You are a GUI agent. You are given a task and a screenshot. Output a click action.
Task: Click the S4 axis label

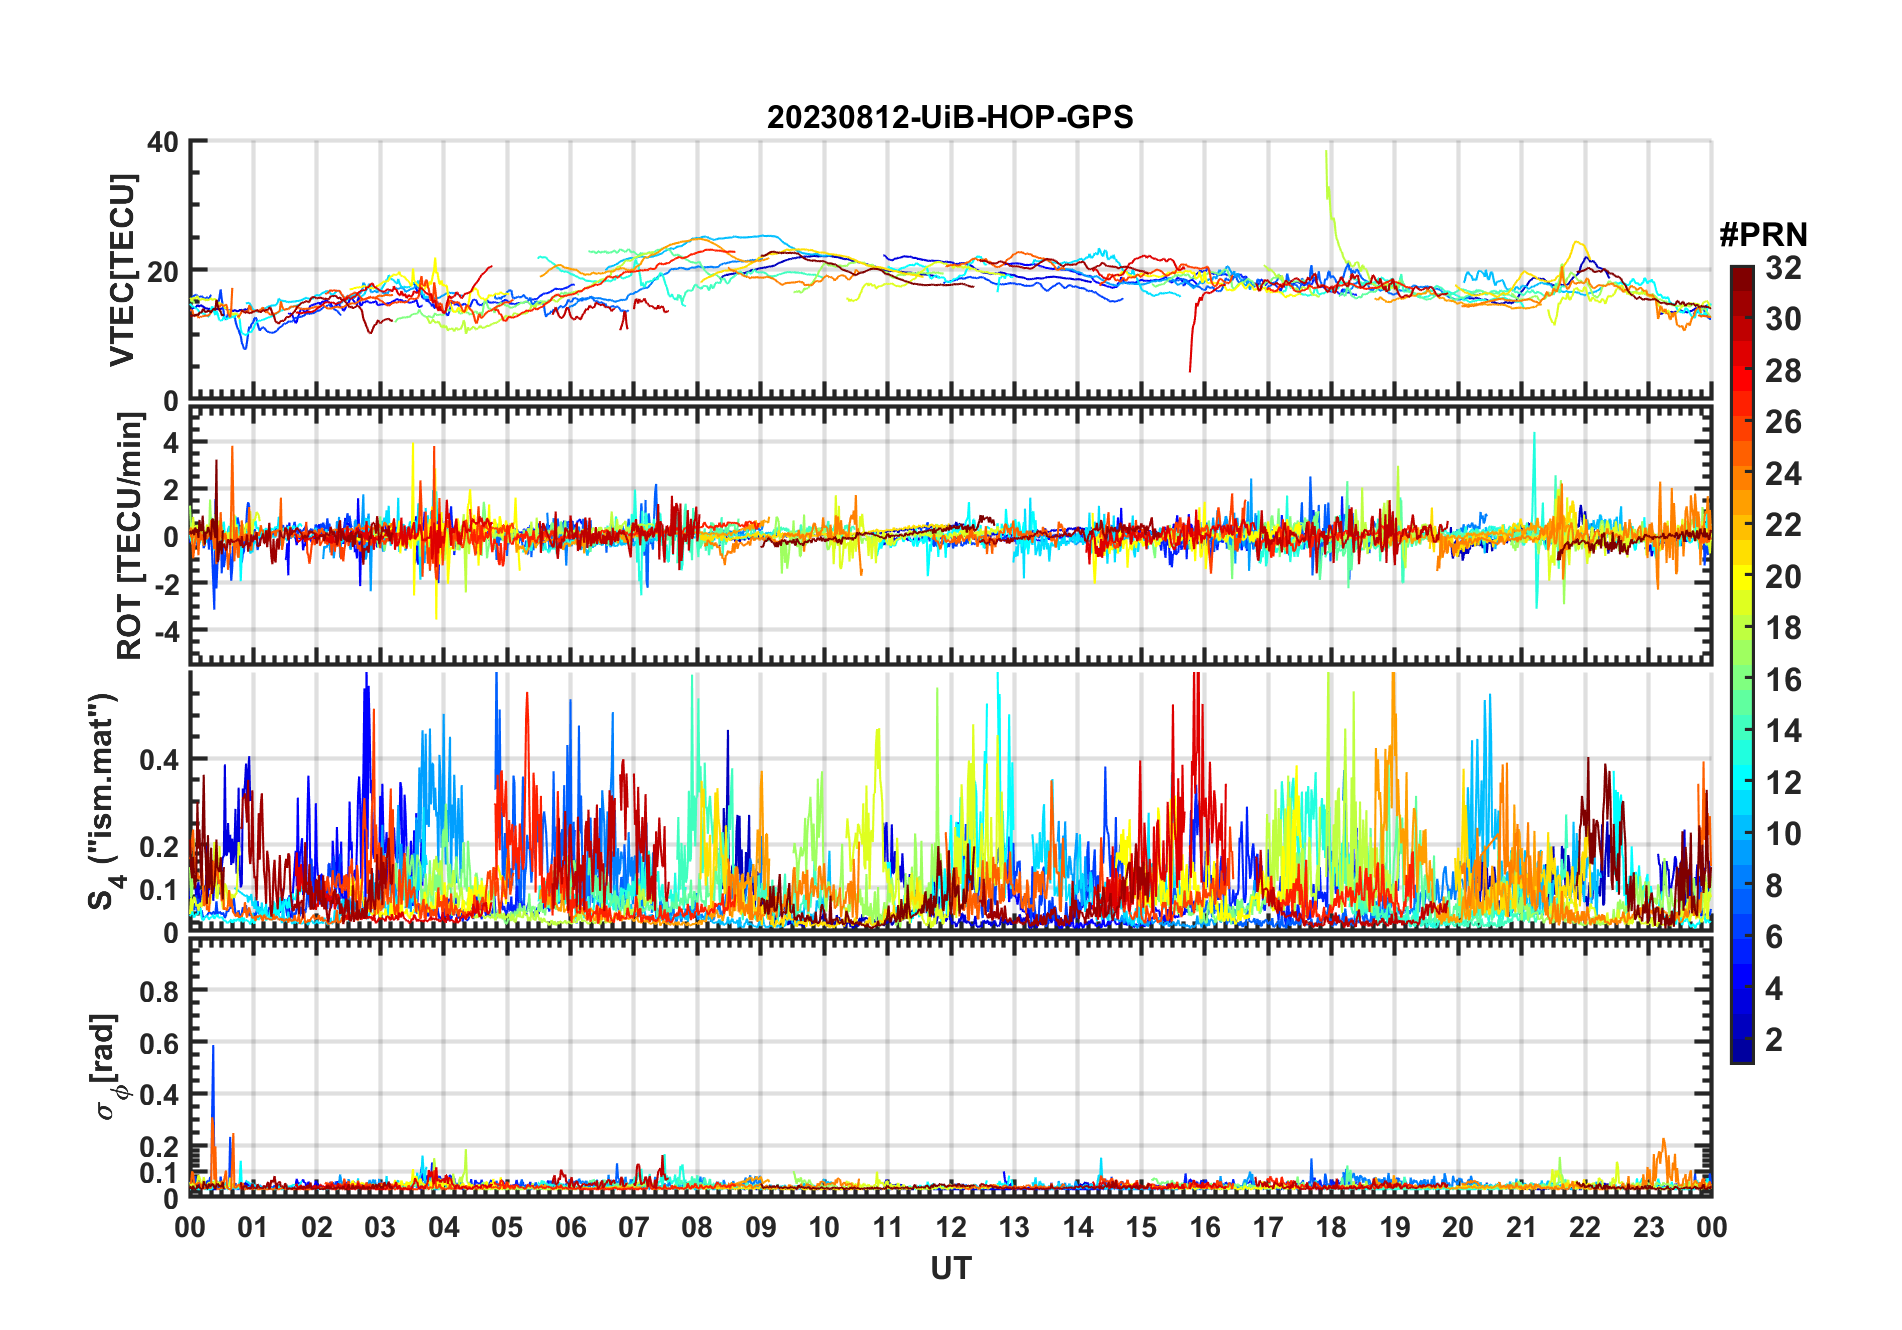[104, 801]
